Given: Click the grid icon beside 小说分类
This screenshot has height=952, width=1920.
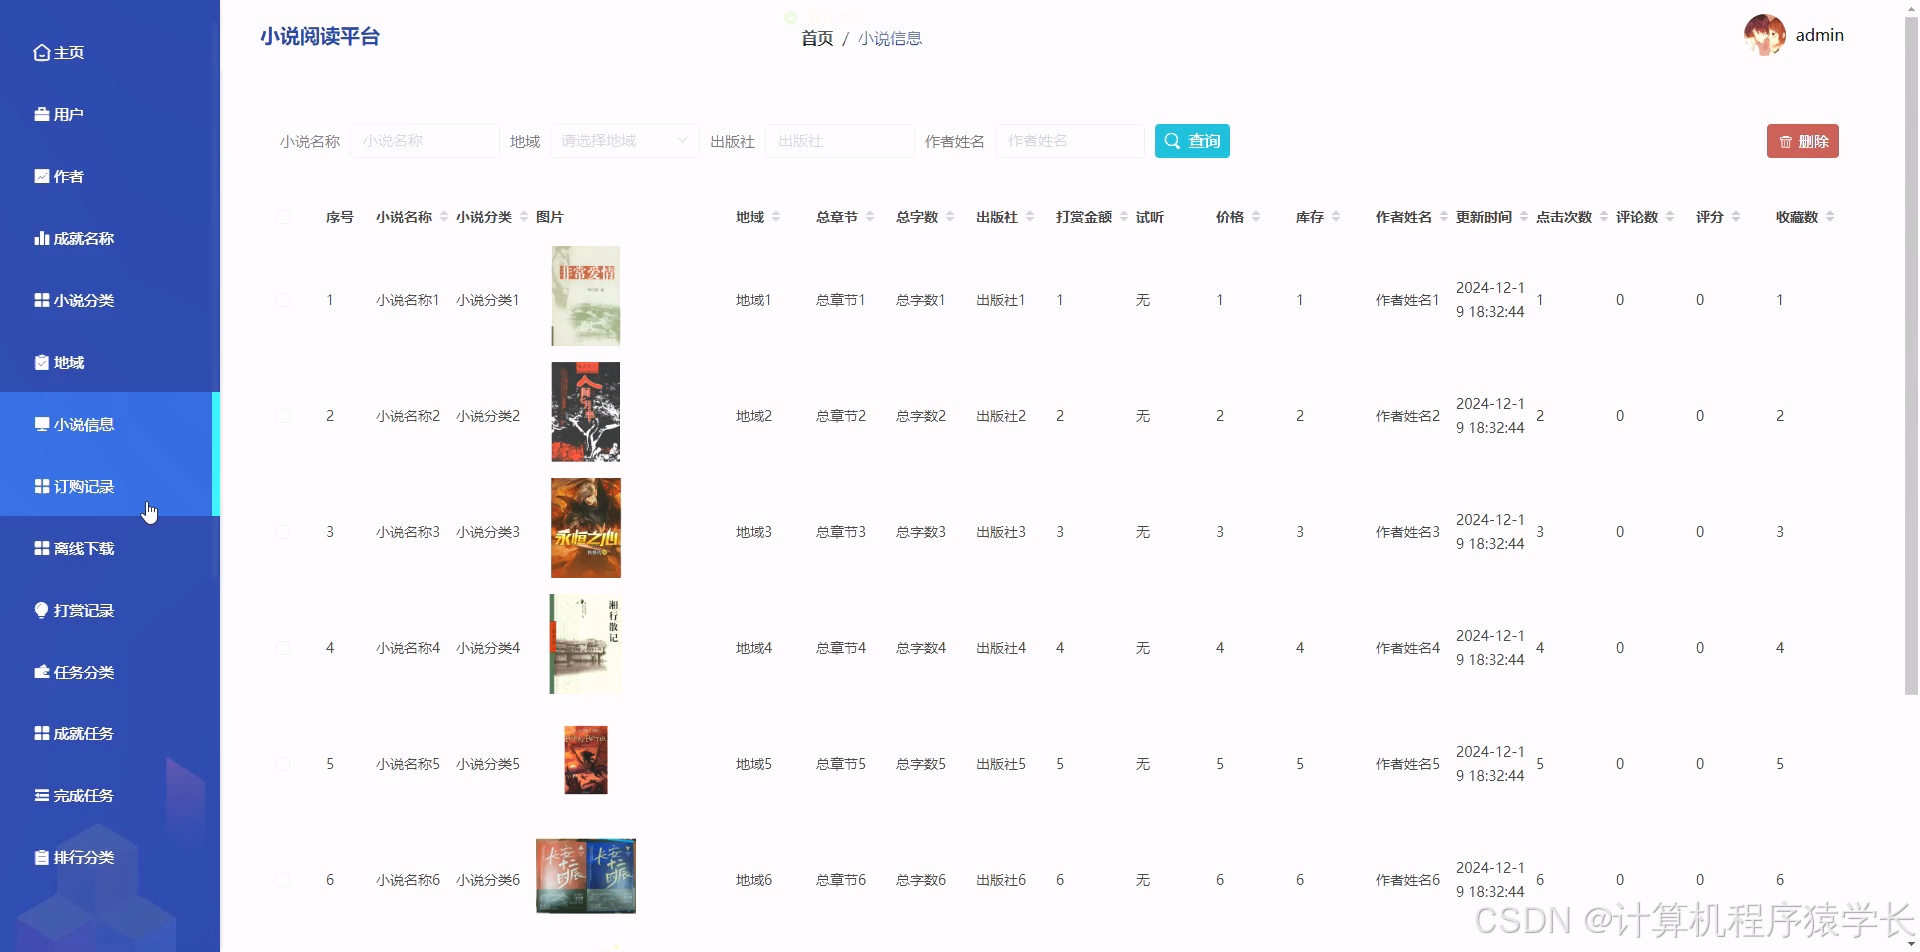Looking at the screenshot, I should 41,301.
